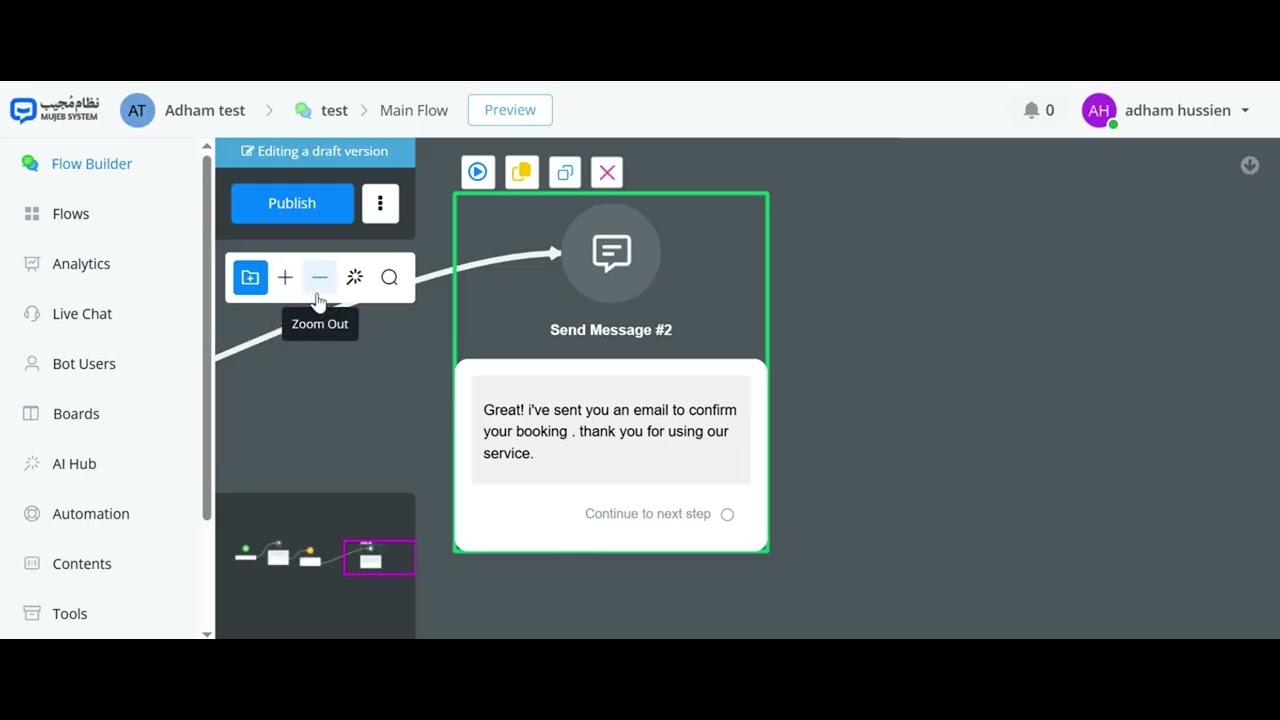Open the test bot breadcrumb
The image size is (1280, 720).
321,110
